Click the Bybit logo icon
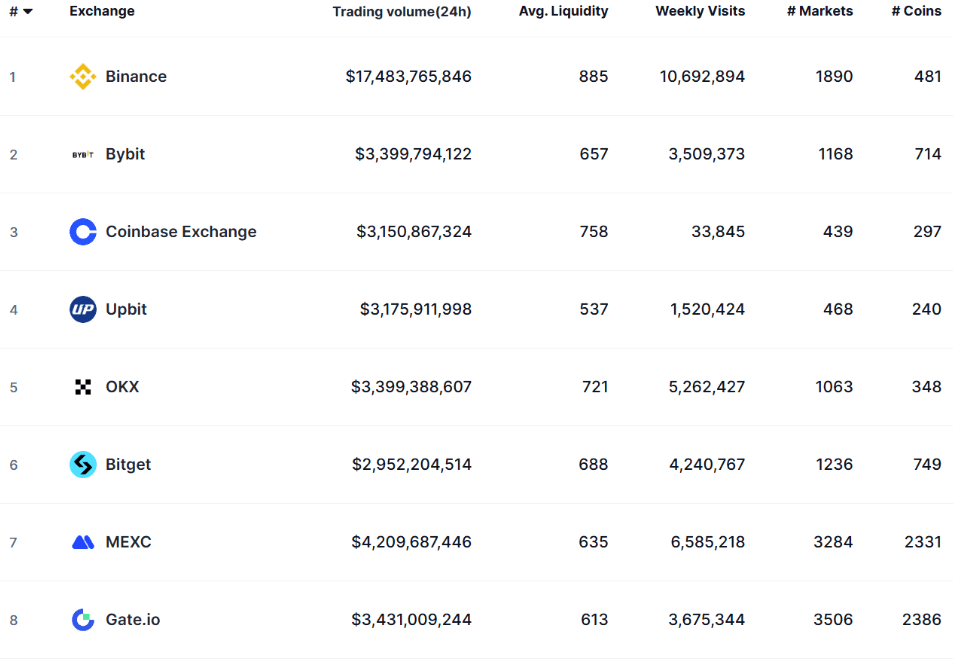Viewport: 953px width, 665px height. [x=83, y=154]
